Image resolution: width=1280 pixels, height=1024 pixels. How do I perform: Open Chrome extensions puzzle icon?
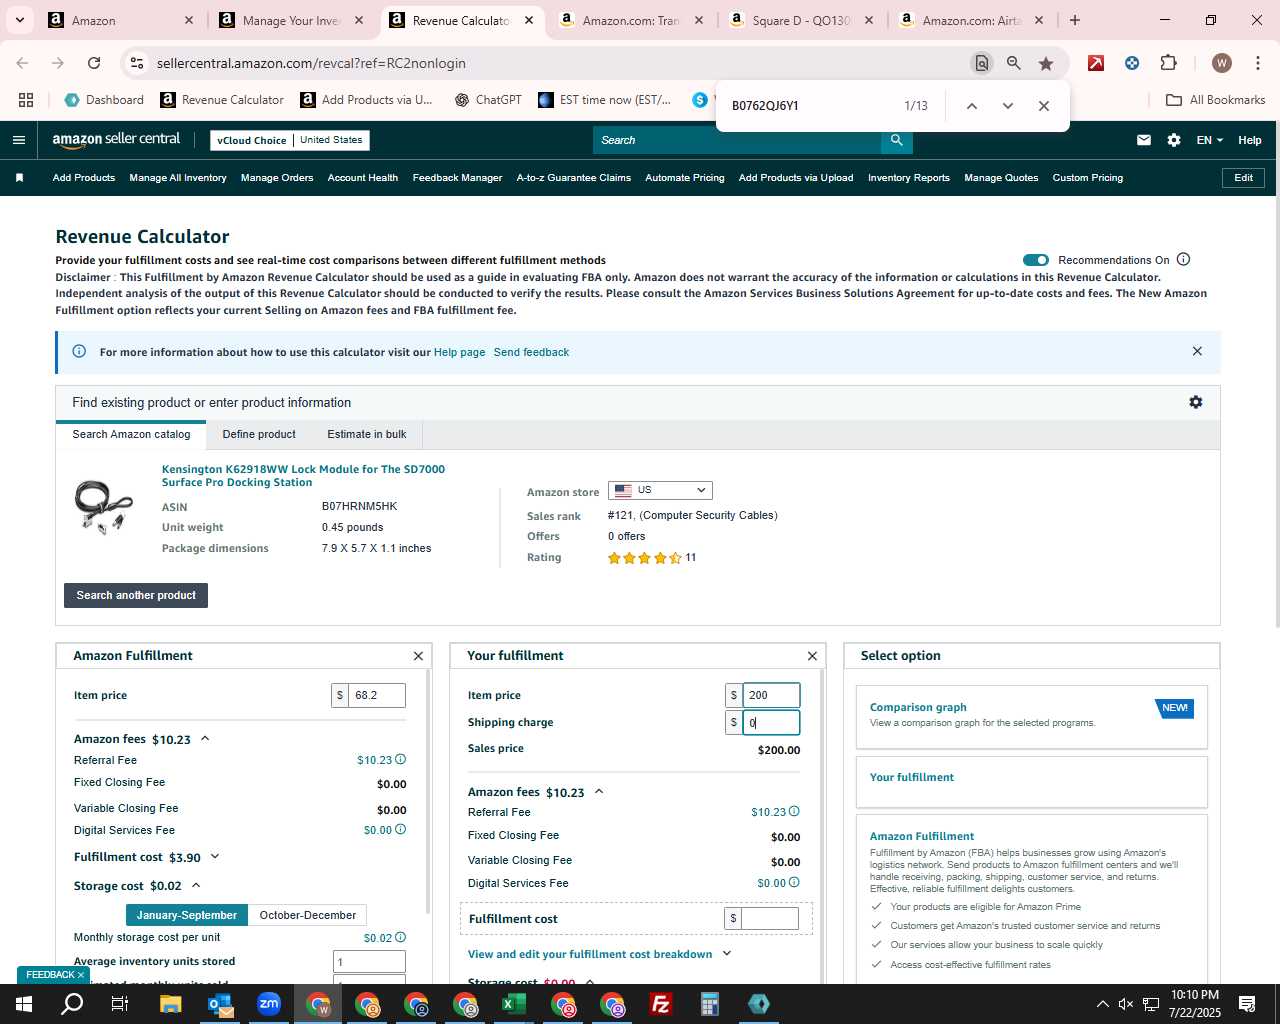click(1168, 63)
